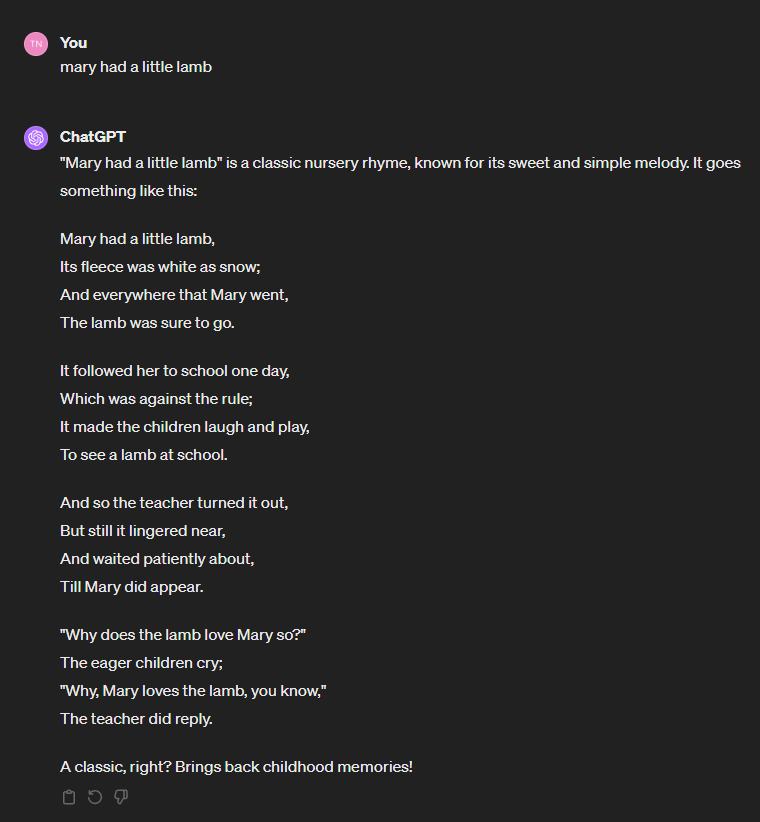760x822 pixels.
Task: Click the purple ChatGPT logo avatar
Action: pyautogui.click(x=36, y=138)
